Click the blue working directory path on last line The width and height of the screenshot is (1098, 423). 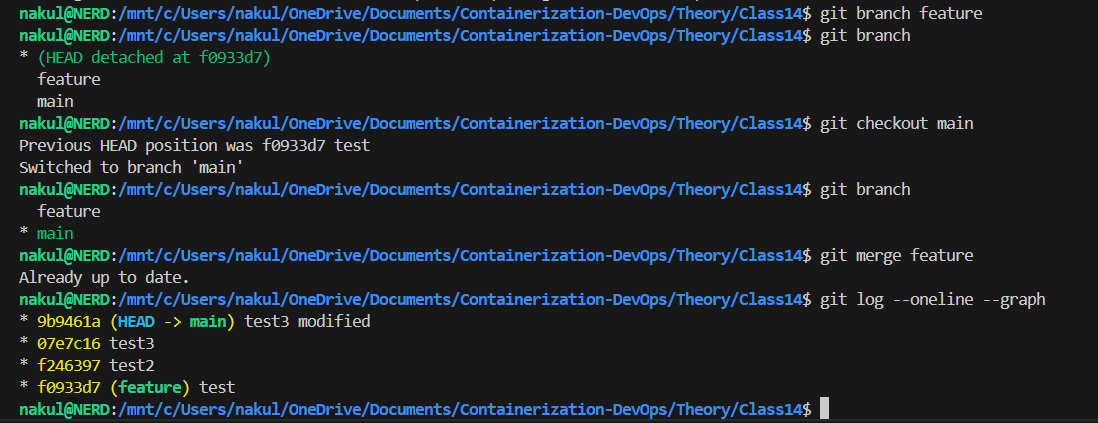pos(460,409)
